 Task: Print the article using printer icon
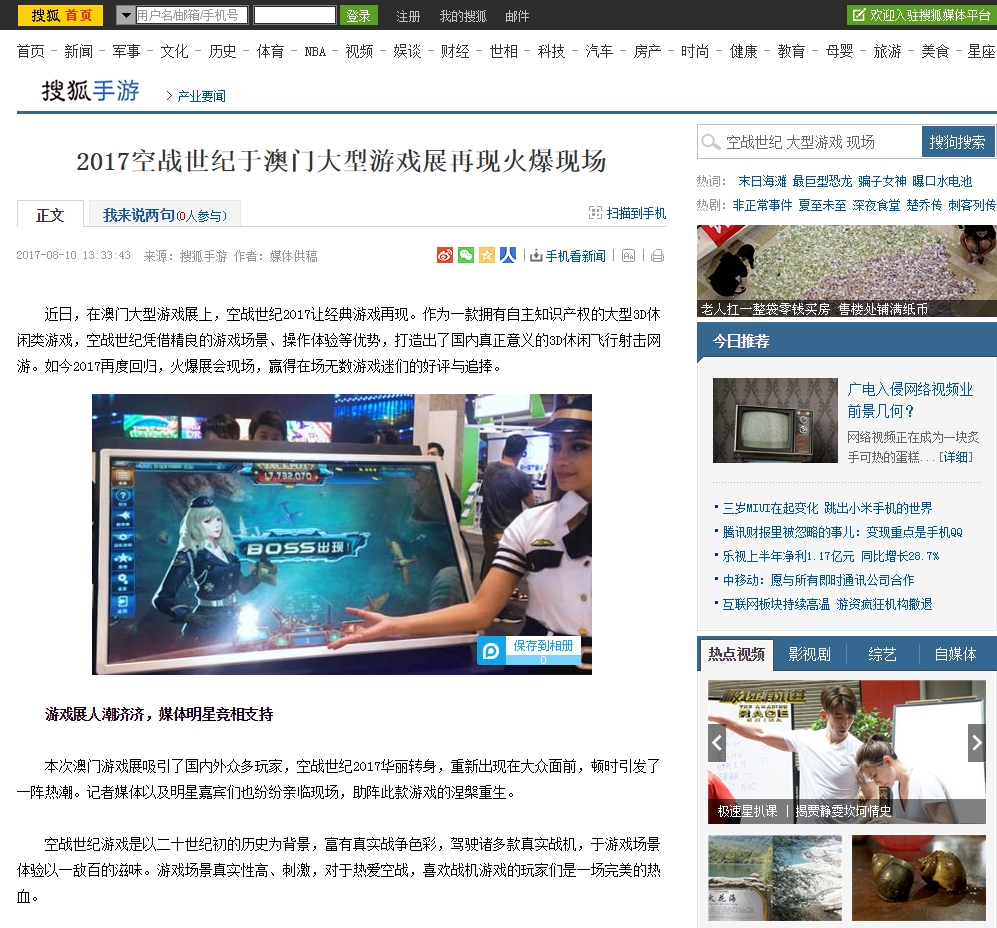[657, 256]
